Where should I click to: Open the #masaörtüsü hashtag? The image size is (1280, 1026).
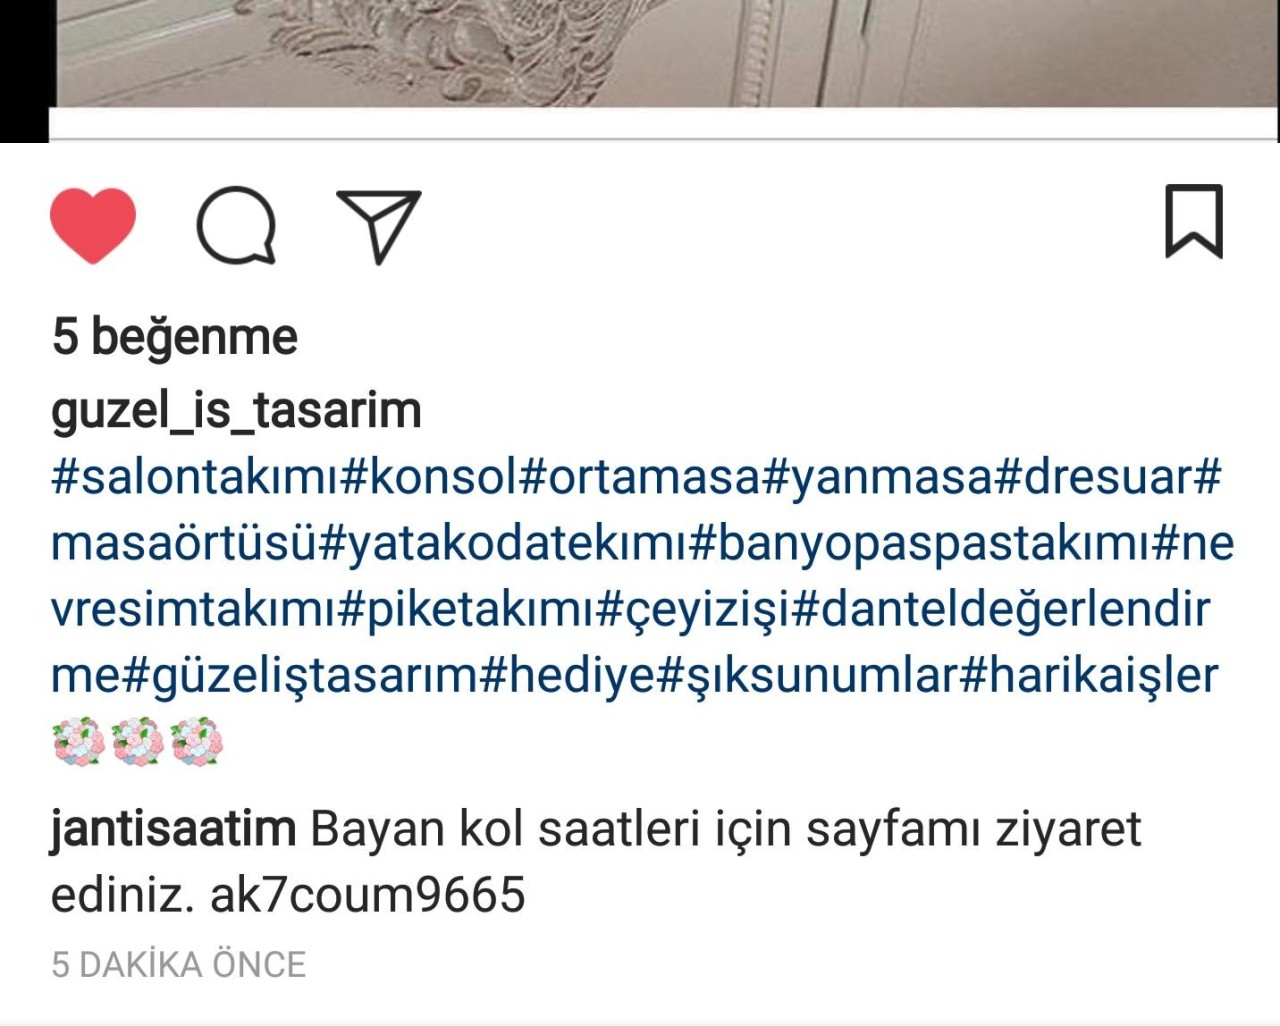click(185, 544)
